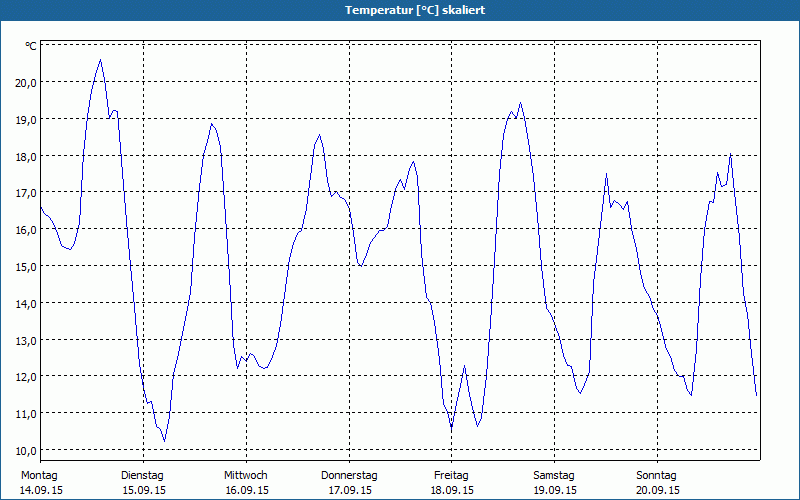Click the 17,0 y-axis label
Viewport: 800px width, 500px height.
pyautogui.click(x=26, y=193)
